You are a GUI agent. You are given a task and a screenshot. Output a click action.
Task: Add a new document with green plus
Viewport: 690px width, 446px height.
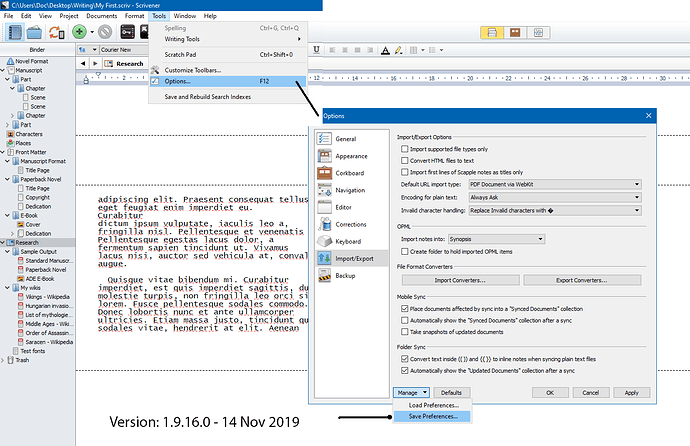79,32
